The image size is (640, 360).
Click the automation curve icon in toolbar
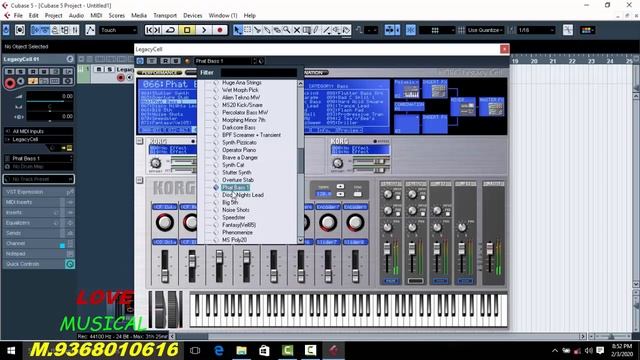pos(90,30)
